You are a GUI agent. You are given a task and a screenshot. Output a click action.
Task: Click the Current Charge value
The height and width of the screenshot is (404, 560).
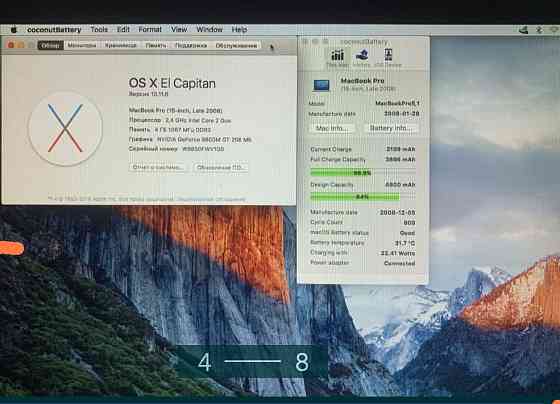[400, 149]
